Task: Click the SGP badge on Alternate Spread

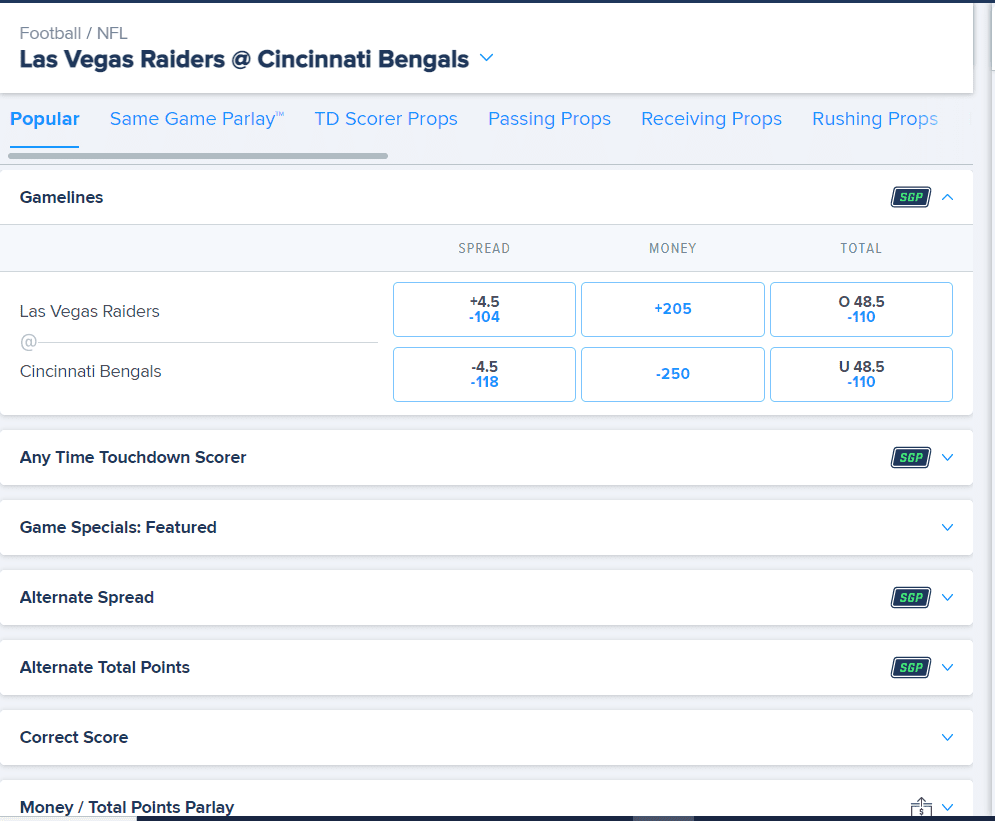Action: (911, 598)
